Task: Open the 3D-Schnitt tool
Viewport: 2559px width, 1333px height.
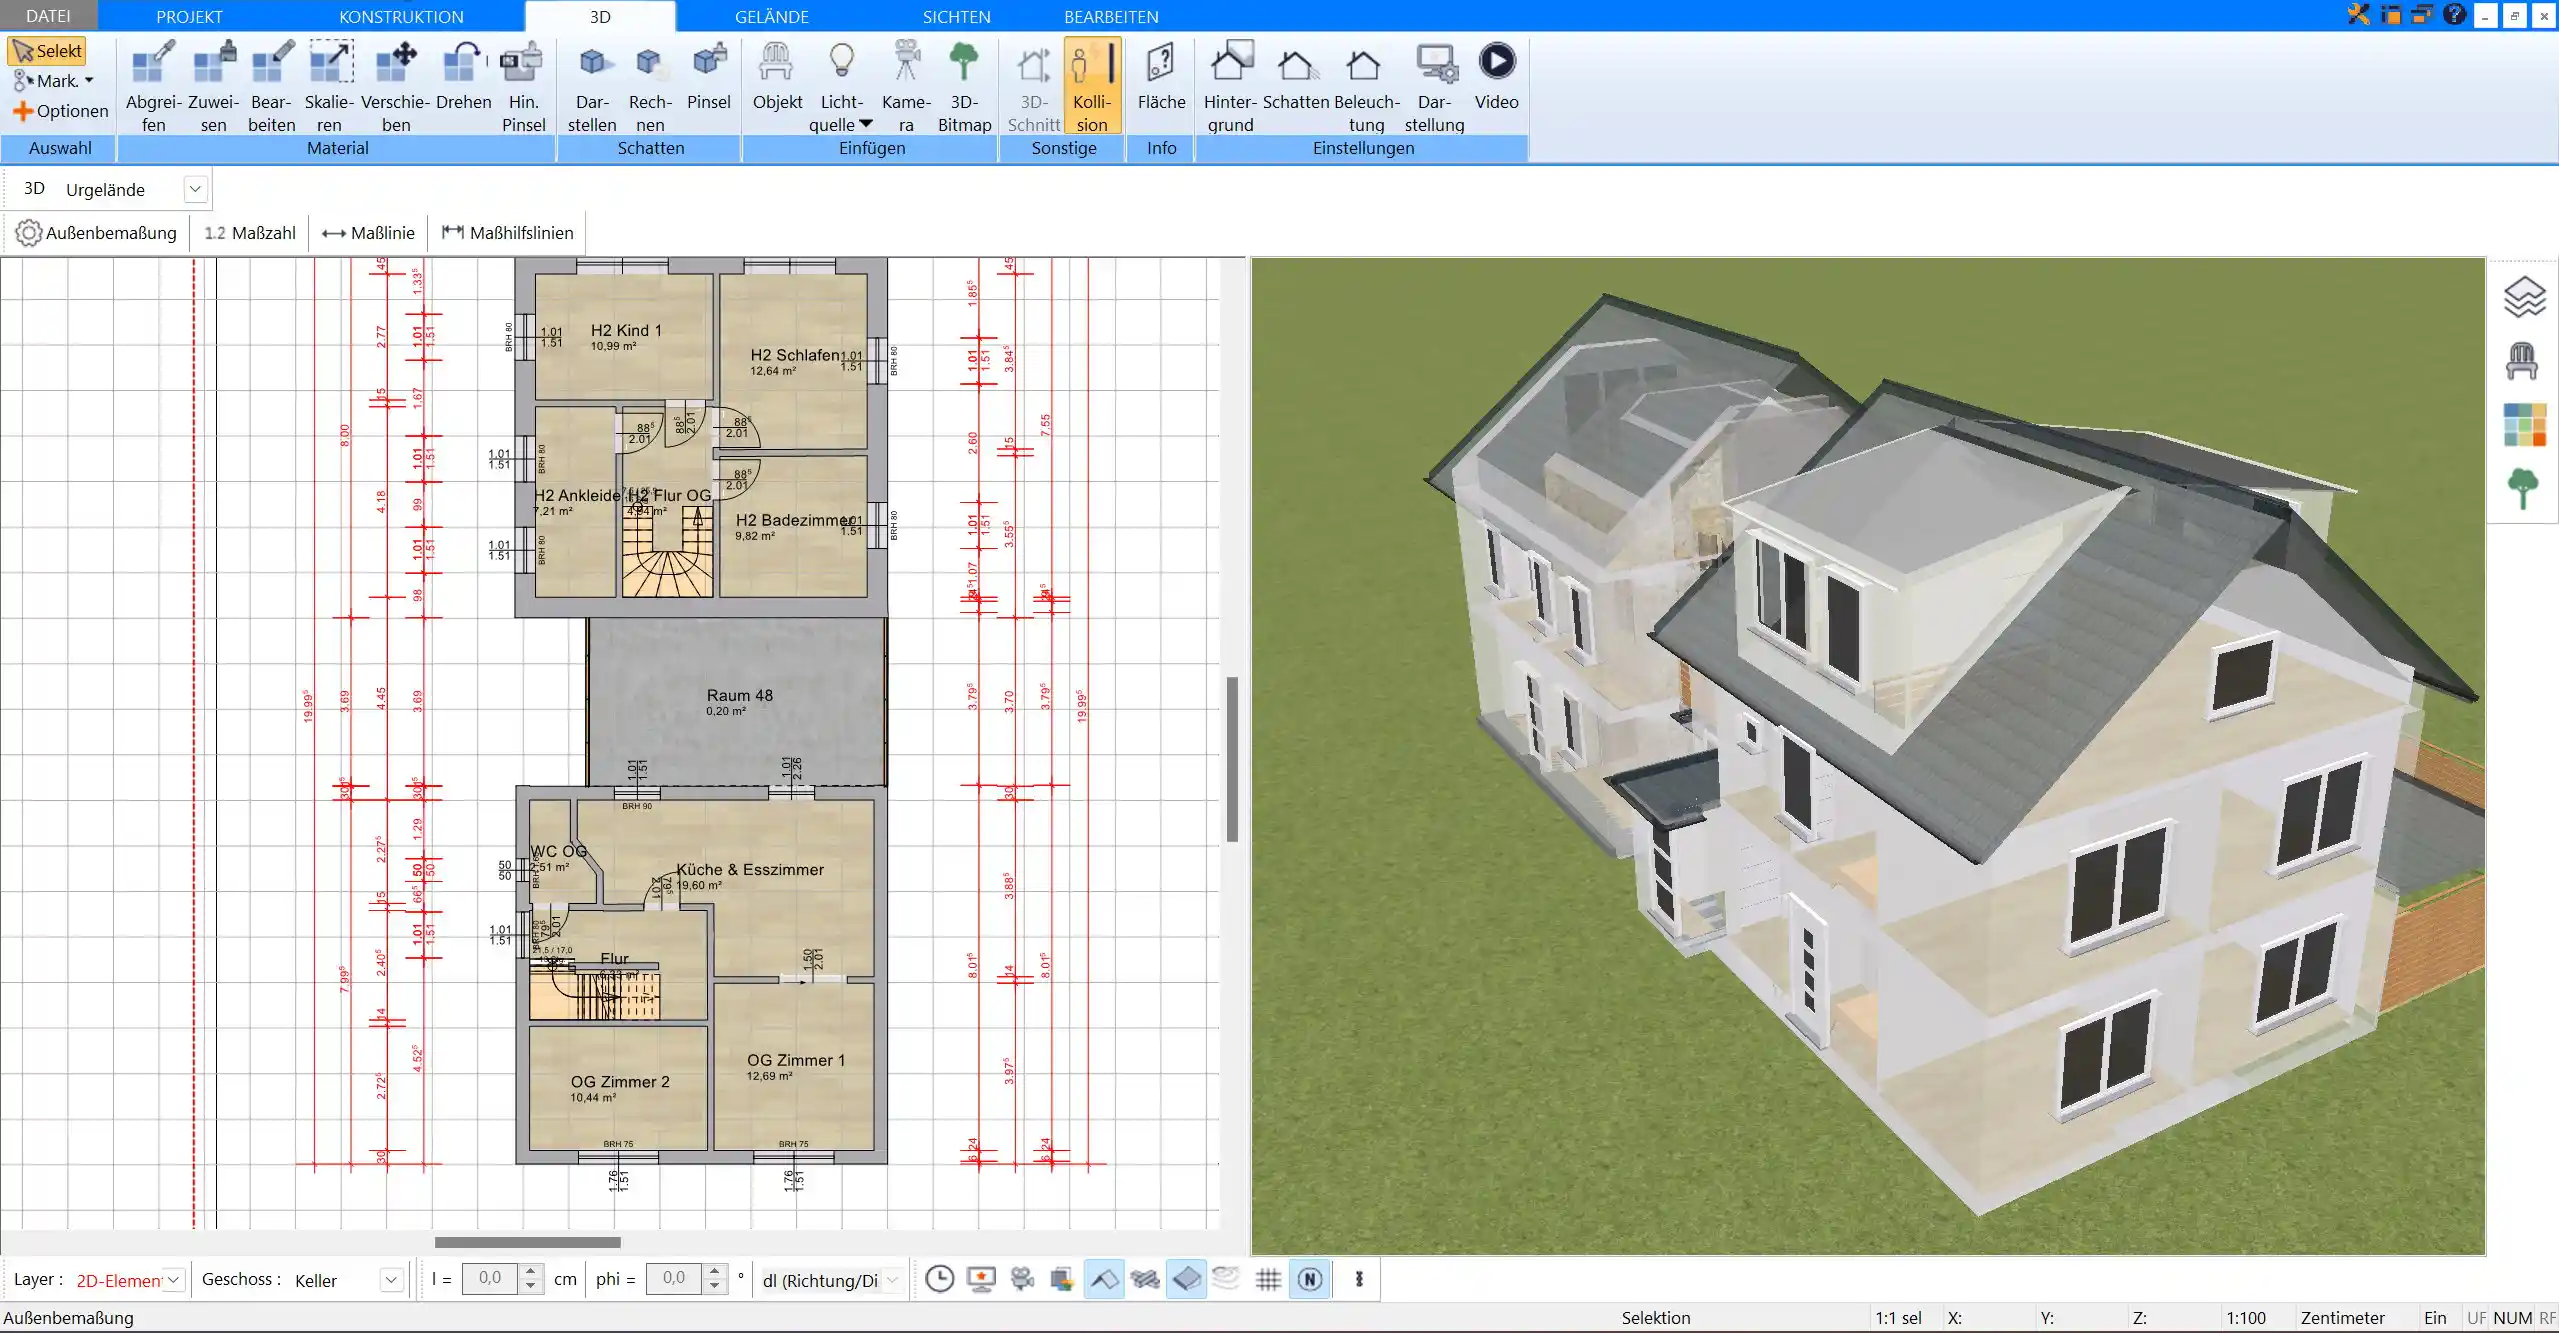Action: [x=1034, y=86]
